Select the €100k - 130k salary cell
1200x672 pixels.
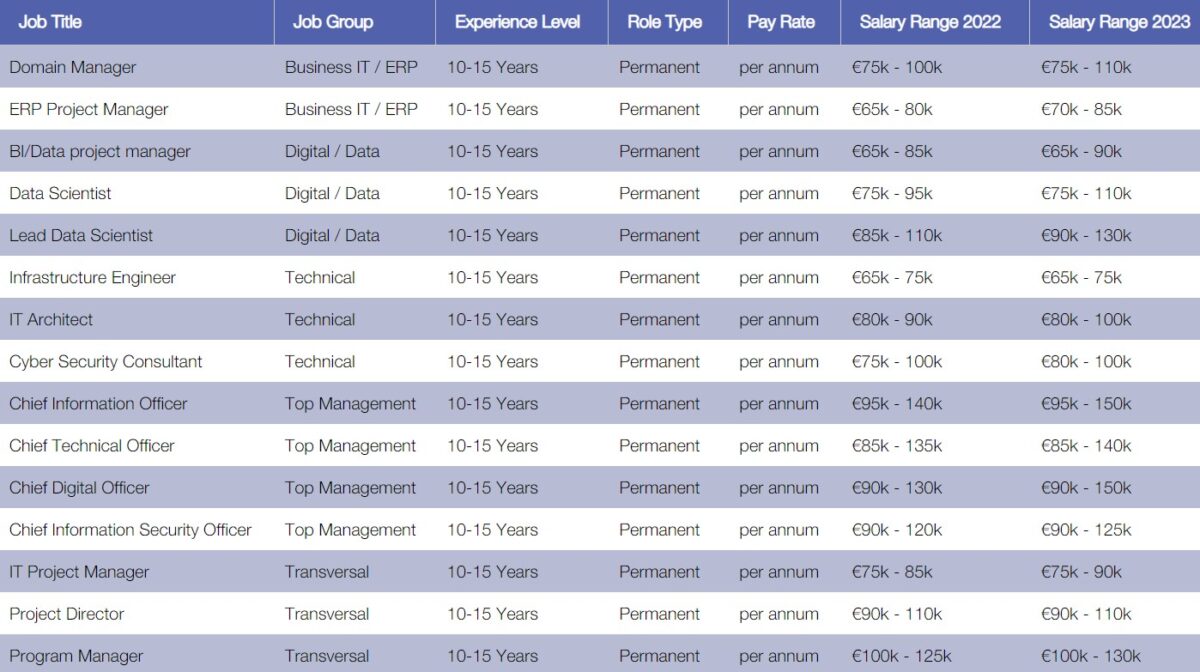tap(1090, 656)
